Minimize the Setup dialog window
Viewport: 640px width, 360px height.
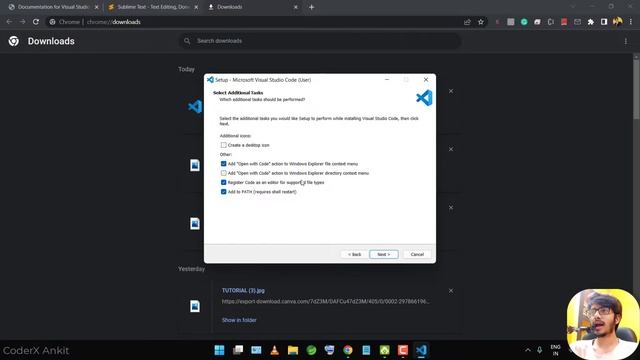(387, 80)
